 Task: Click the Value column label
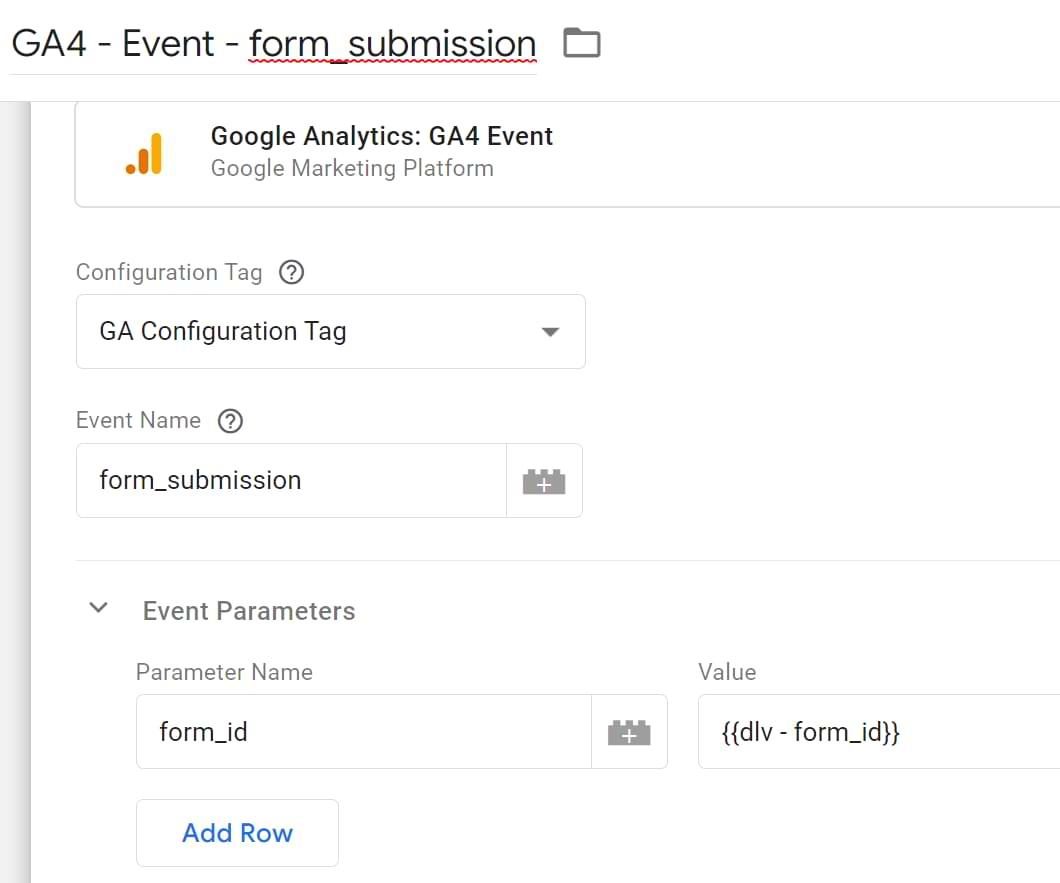[x=727, y=672]
